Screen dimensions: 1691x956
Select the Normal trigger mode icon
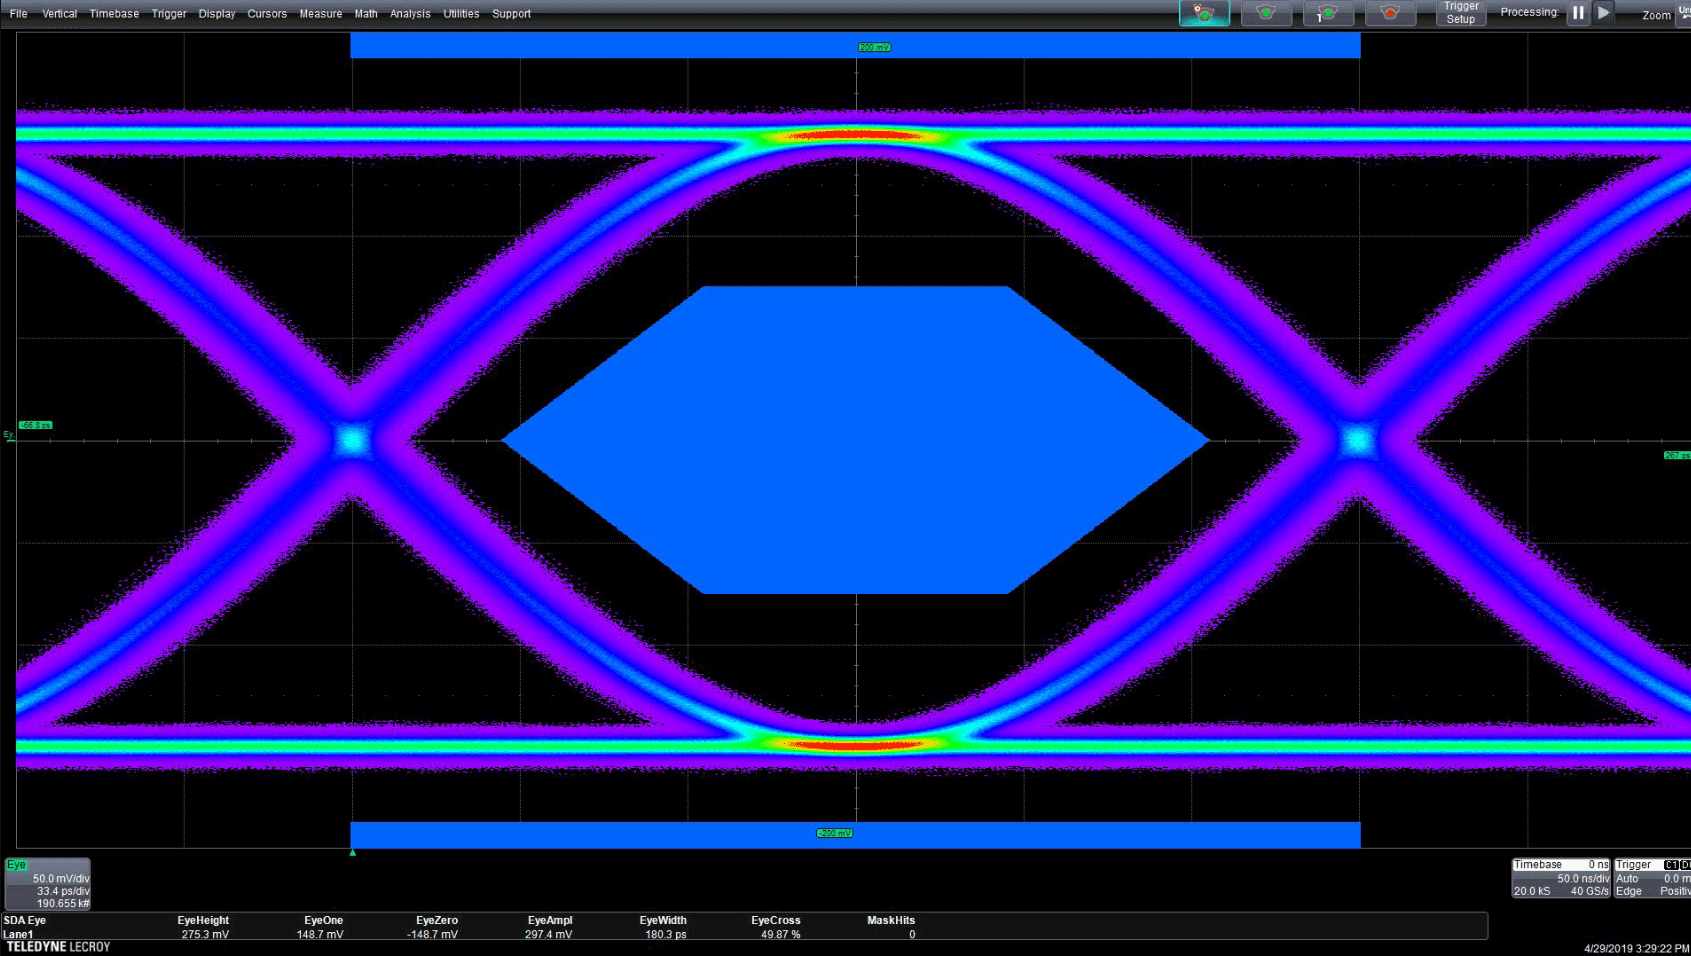[1266, 13]
